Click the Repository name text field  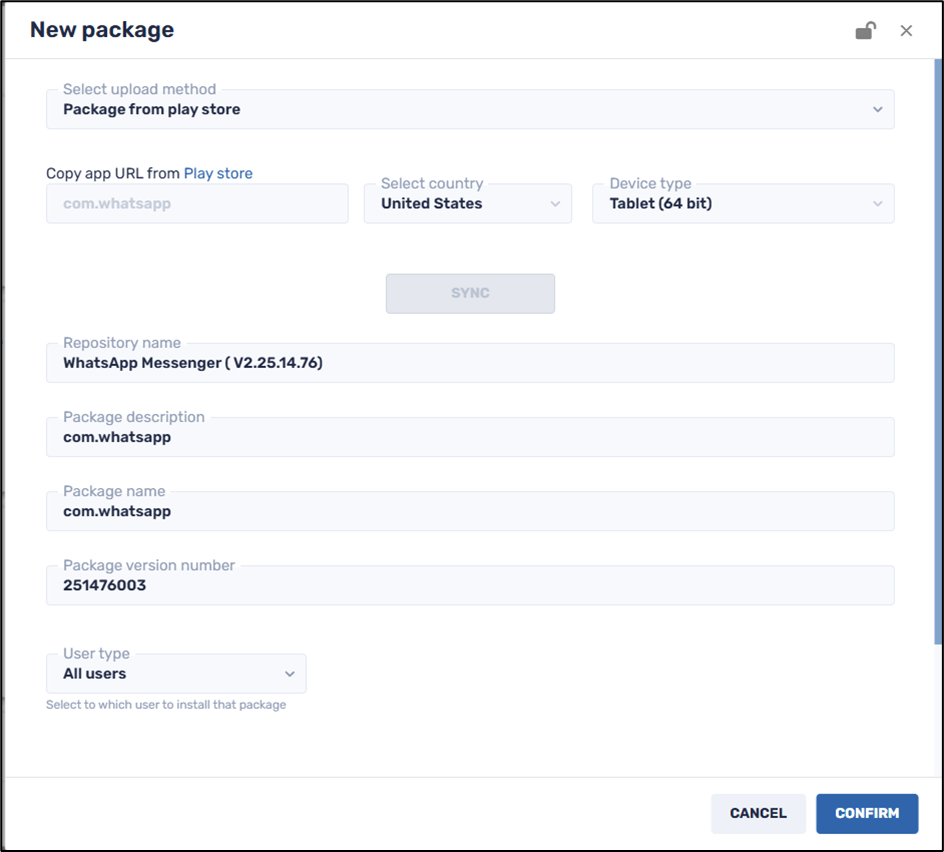click(469, 363)
